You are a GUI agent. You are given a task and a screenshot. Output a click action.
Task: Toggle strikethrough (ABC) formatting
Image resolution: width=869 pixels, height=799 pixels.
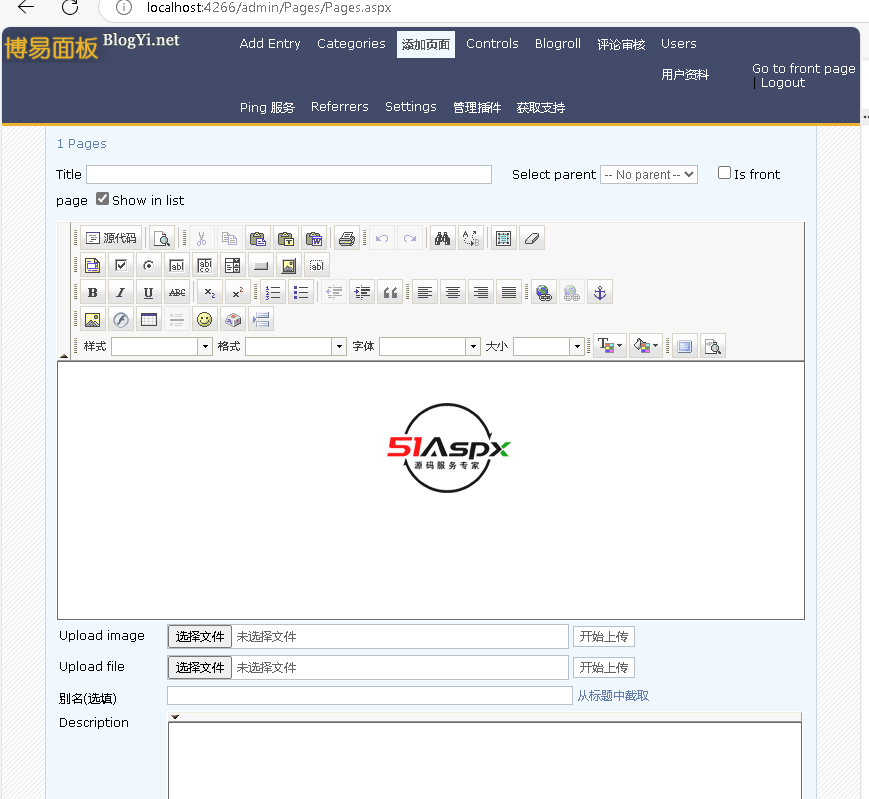point(177,293)
